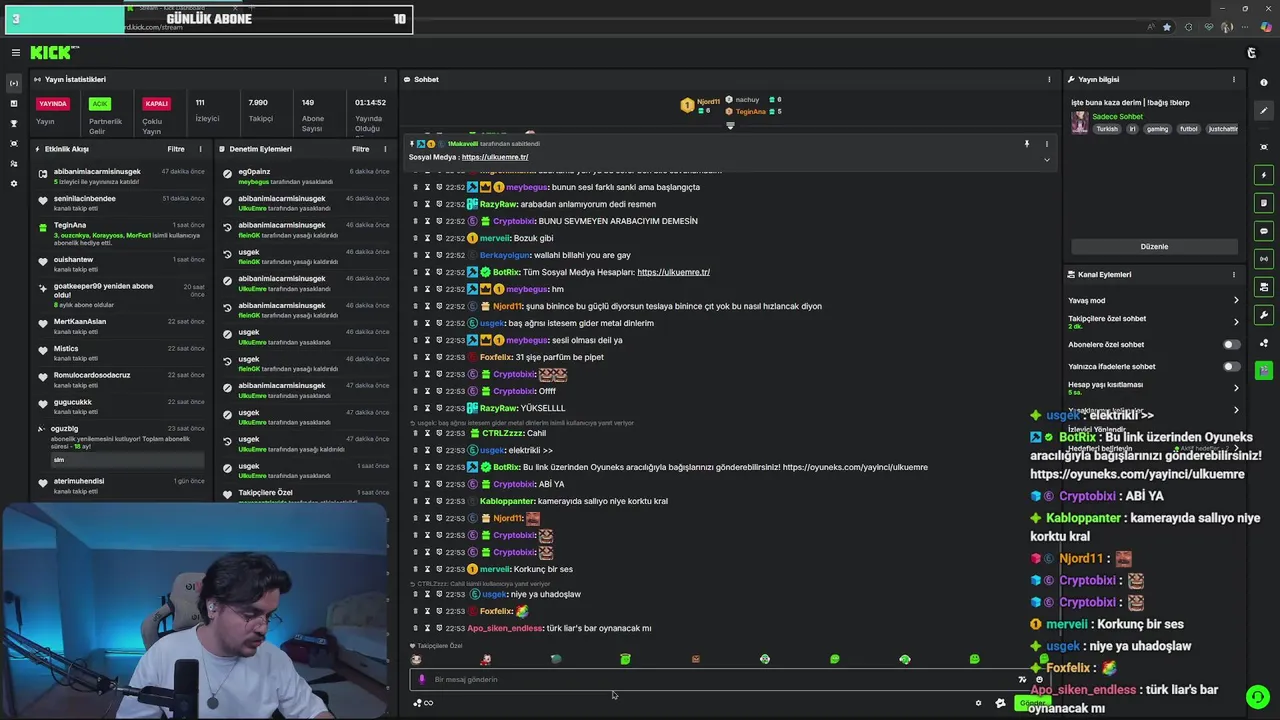
Task: Open the gear settings icon in left sidebar
Action: tap(14, 183)
